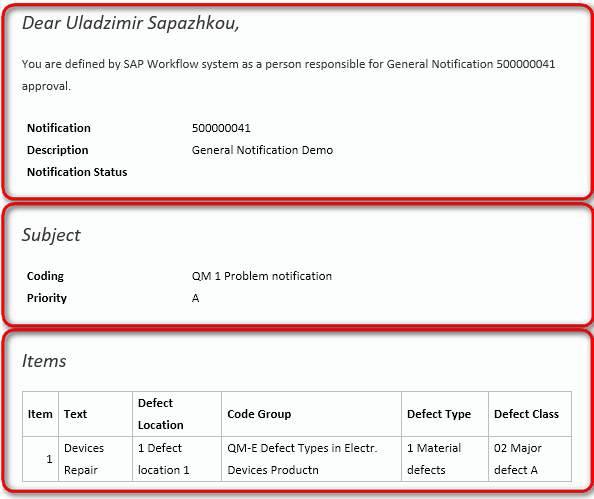Viewport: 594px width, 499px height.
Task: Select 'General Notification Demo' description text
Action: tap(262, 150)
